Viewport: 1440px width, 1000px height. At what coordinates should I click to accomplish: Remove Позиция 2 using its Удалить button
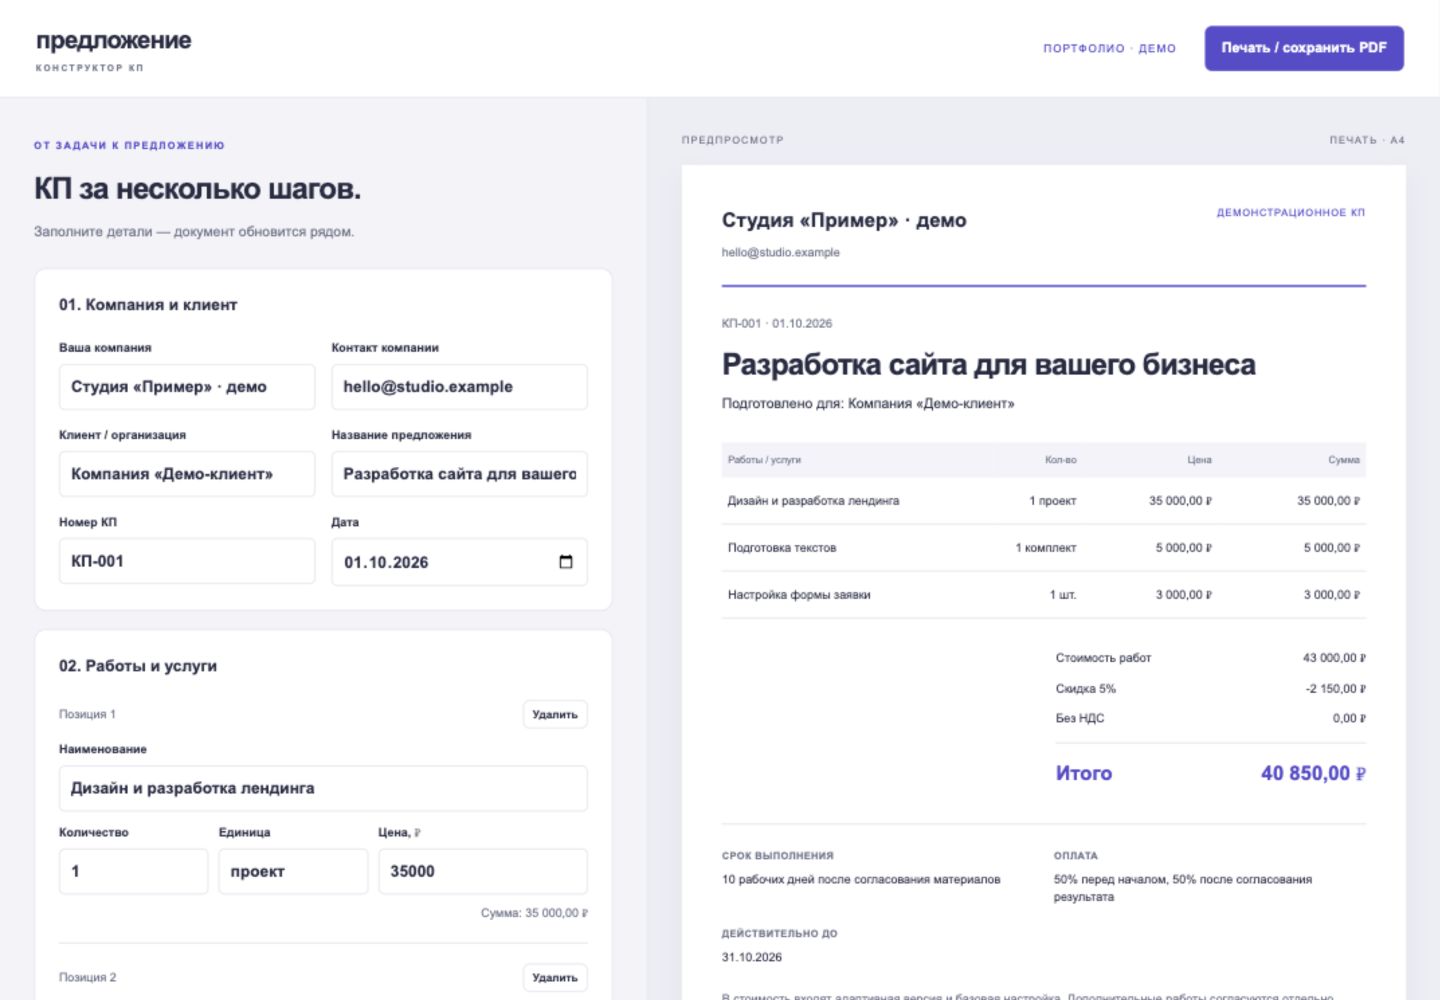(555, 977)
